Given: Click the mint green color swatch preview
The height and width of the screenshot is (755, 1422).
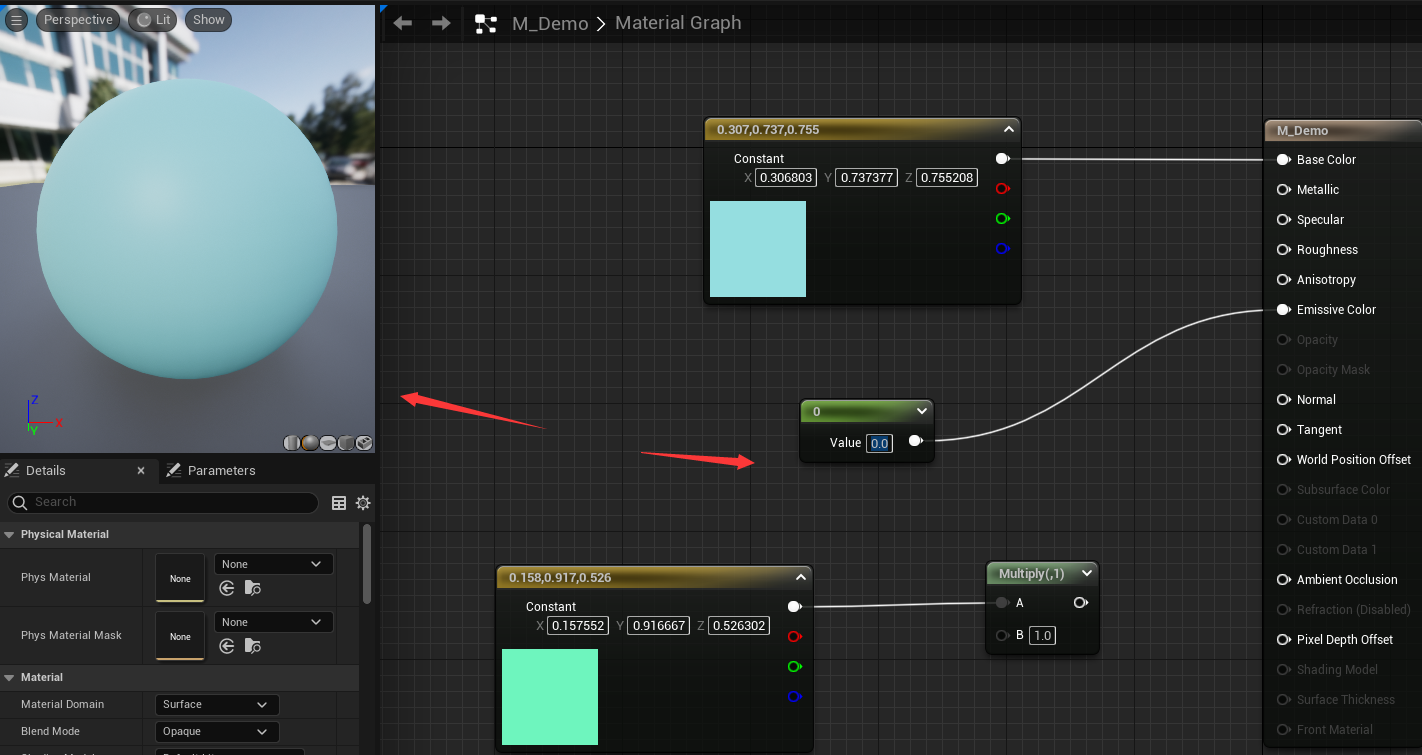Looking at the screenshot, I should [x=550, y=697].
